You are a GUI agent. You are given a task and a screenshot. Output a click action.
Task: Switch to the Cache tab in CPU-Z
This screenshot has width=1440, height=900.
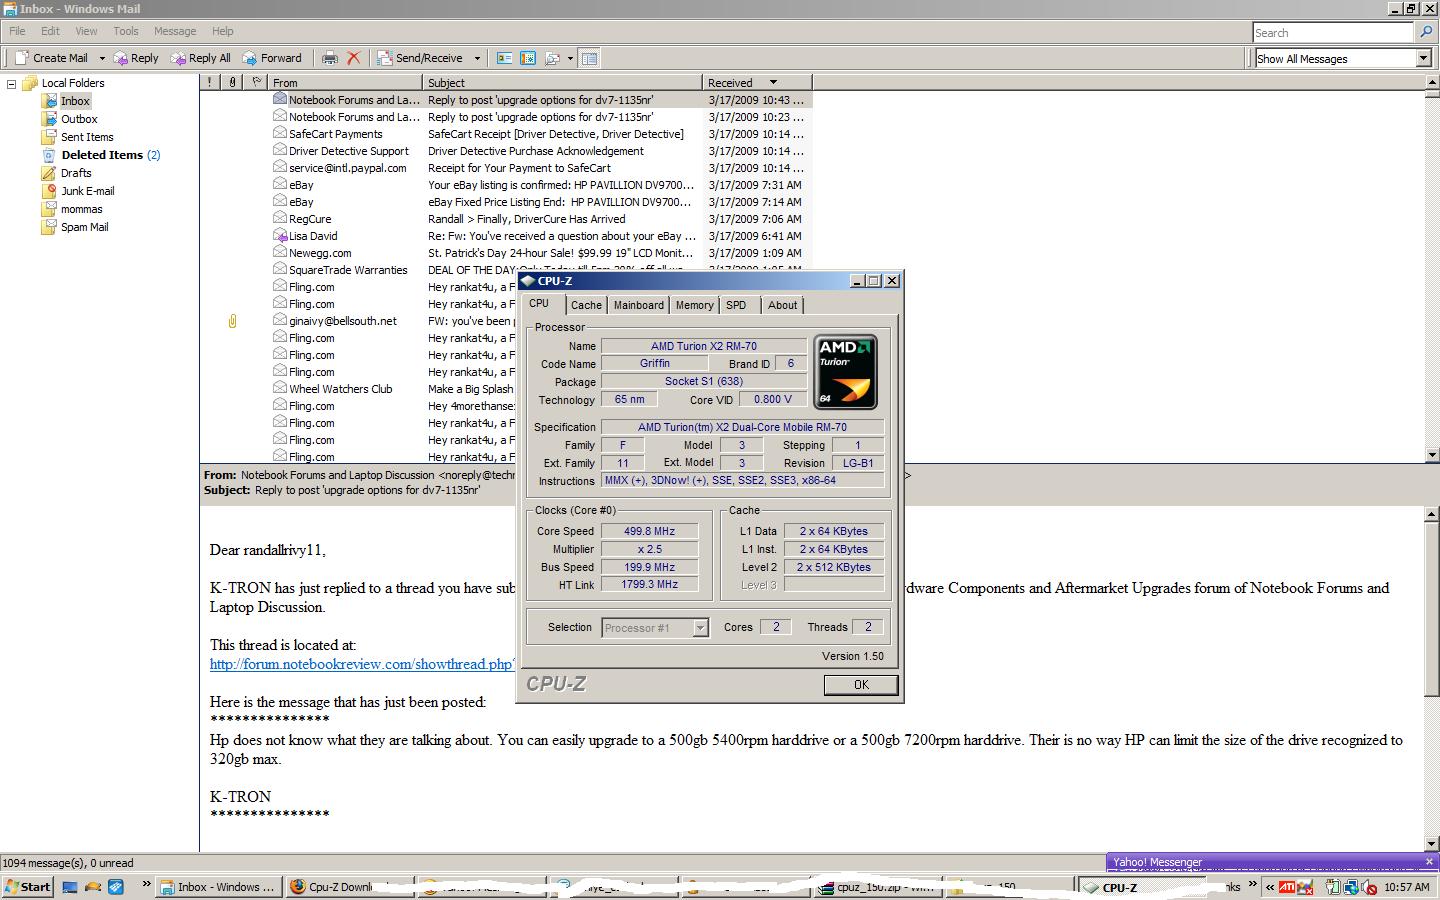586,305
